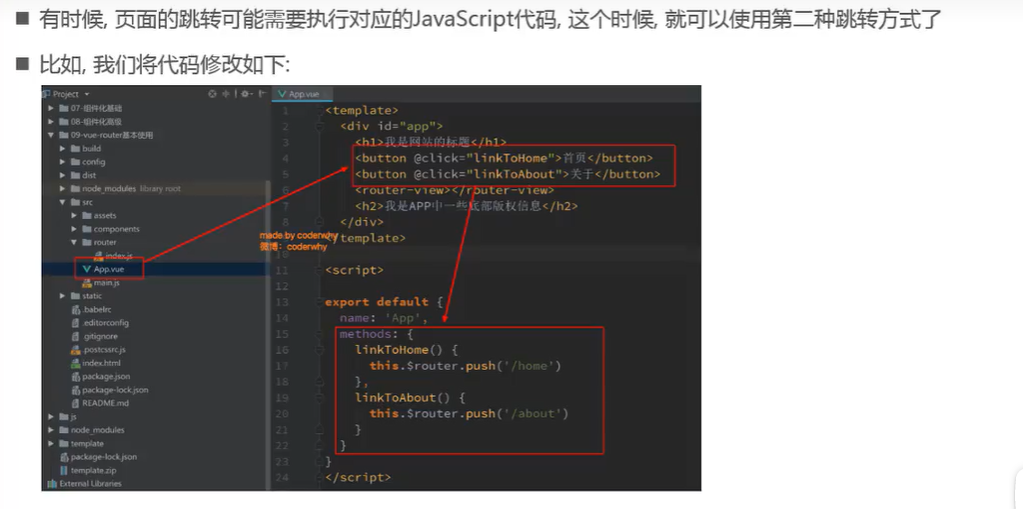Click the Project panel icon beside the title
1023x509 pixels.
[48, 94]
